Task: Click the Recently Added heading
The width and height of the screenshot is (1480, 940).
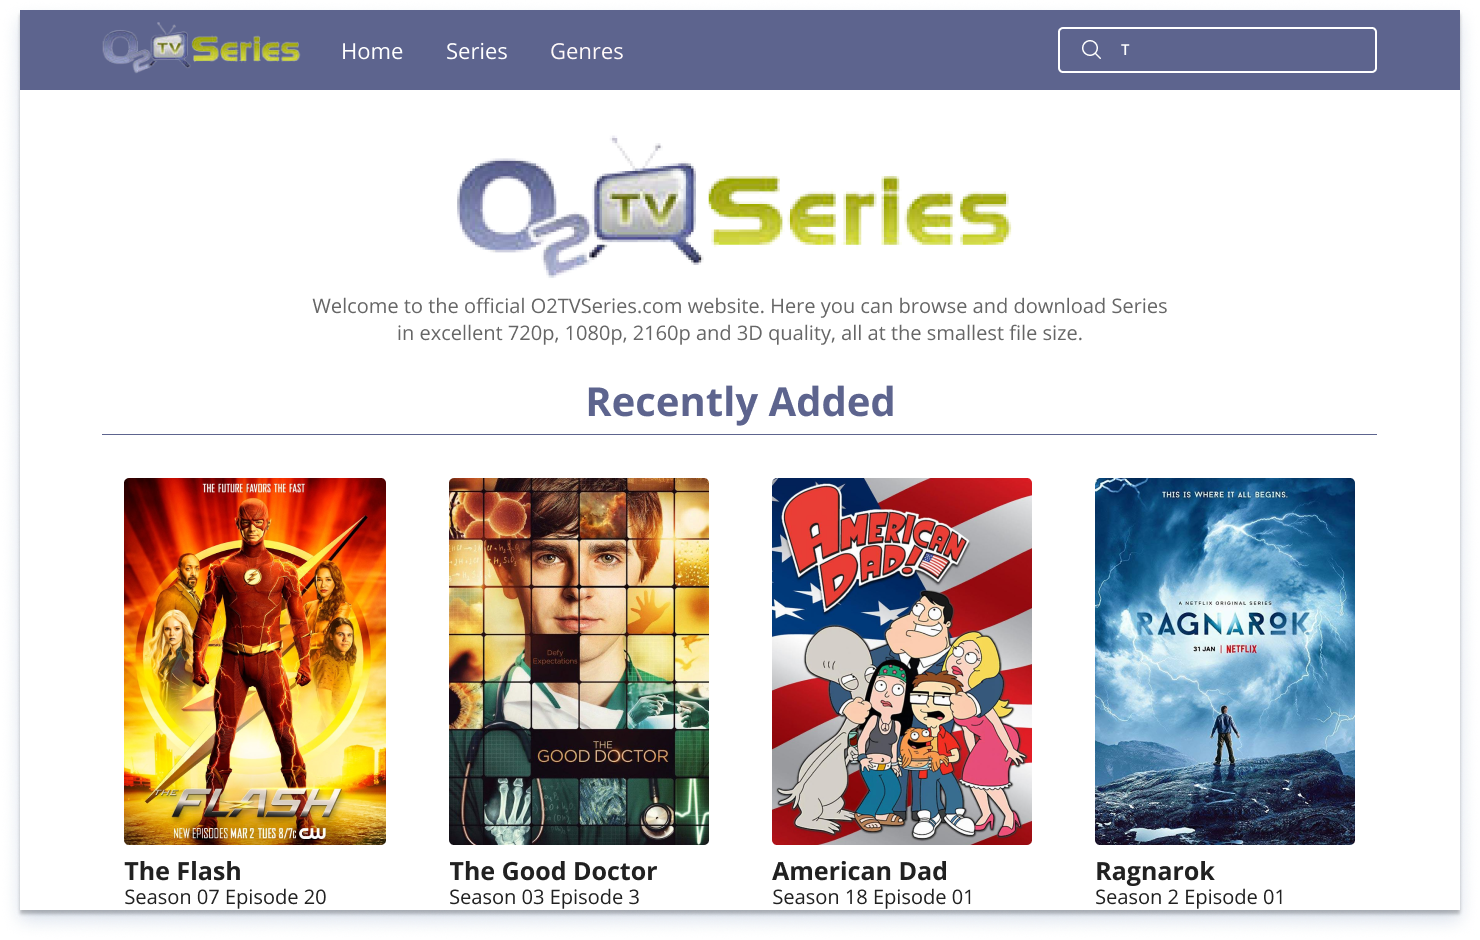Action: point(740,402)
